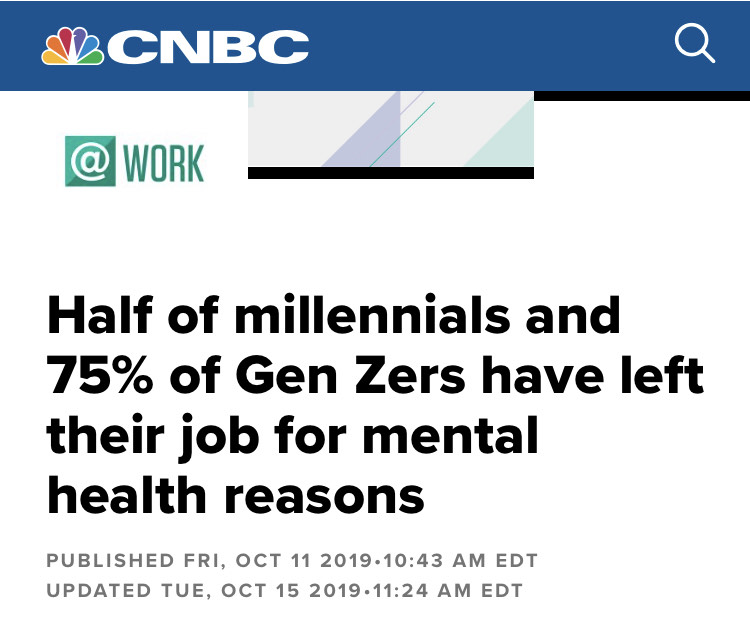
Task: Click the CNBC wordmark in header
Action: (208, 47)
